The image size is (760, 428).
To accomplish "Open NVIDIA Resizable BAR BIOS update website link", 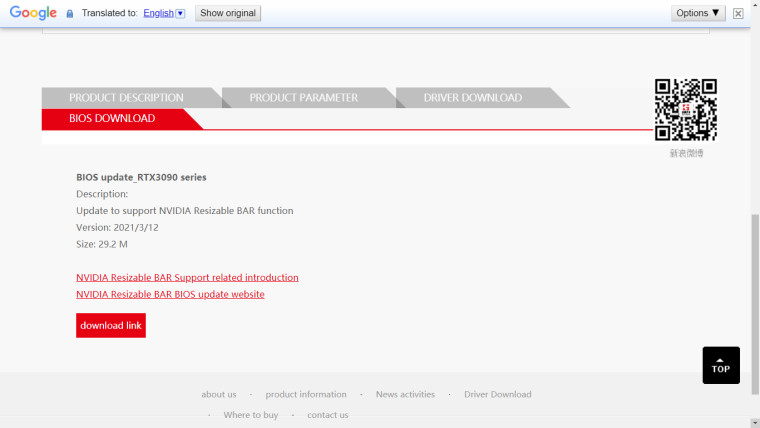I will 170,294.
